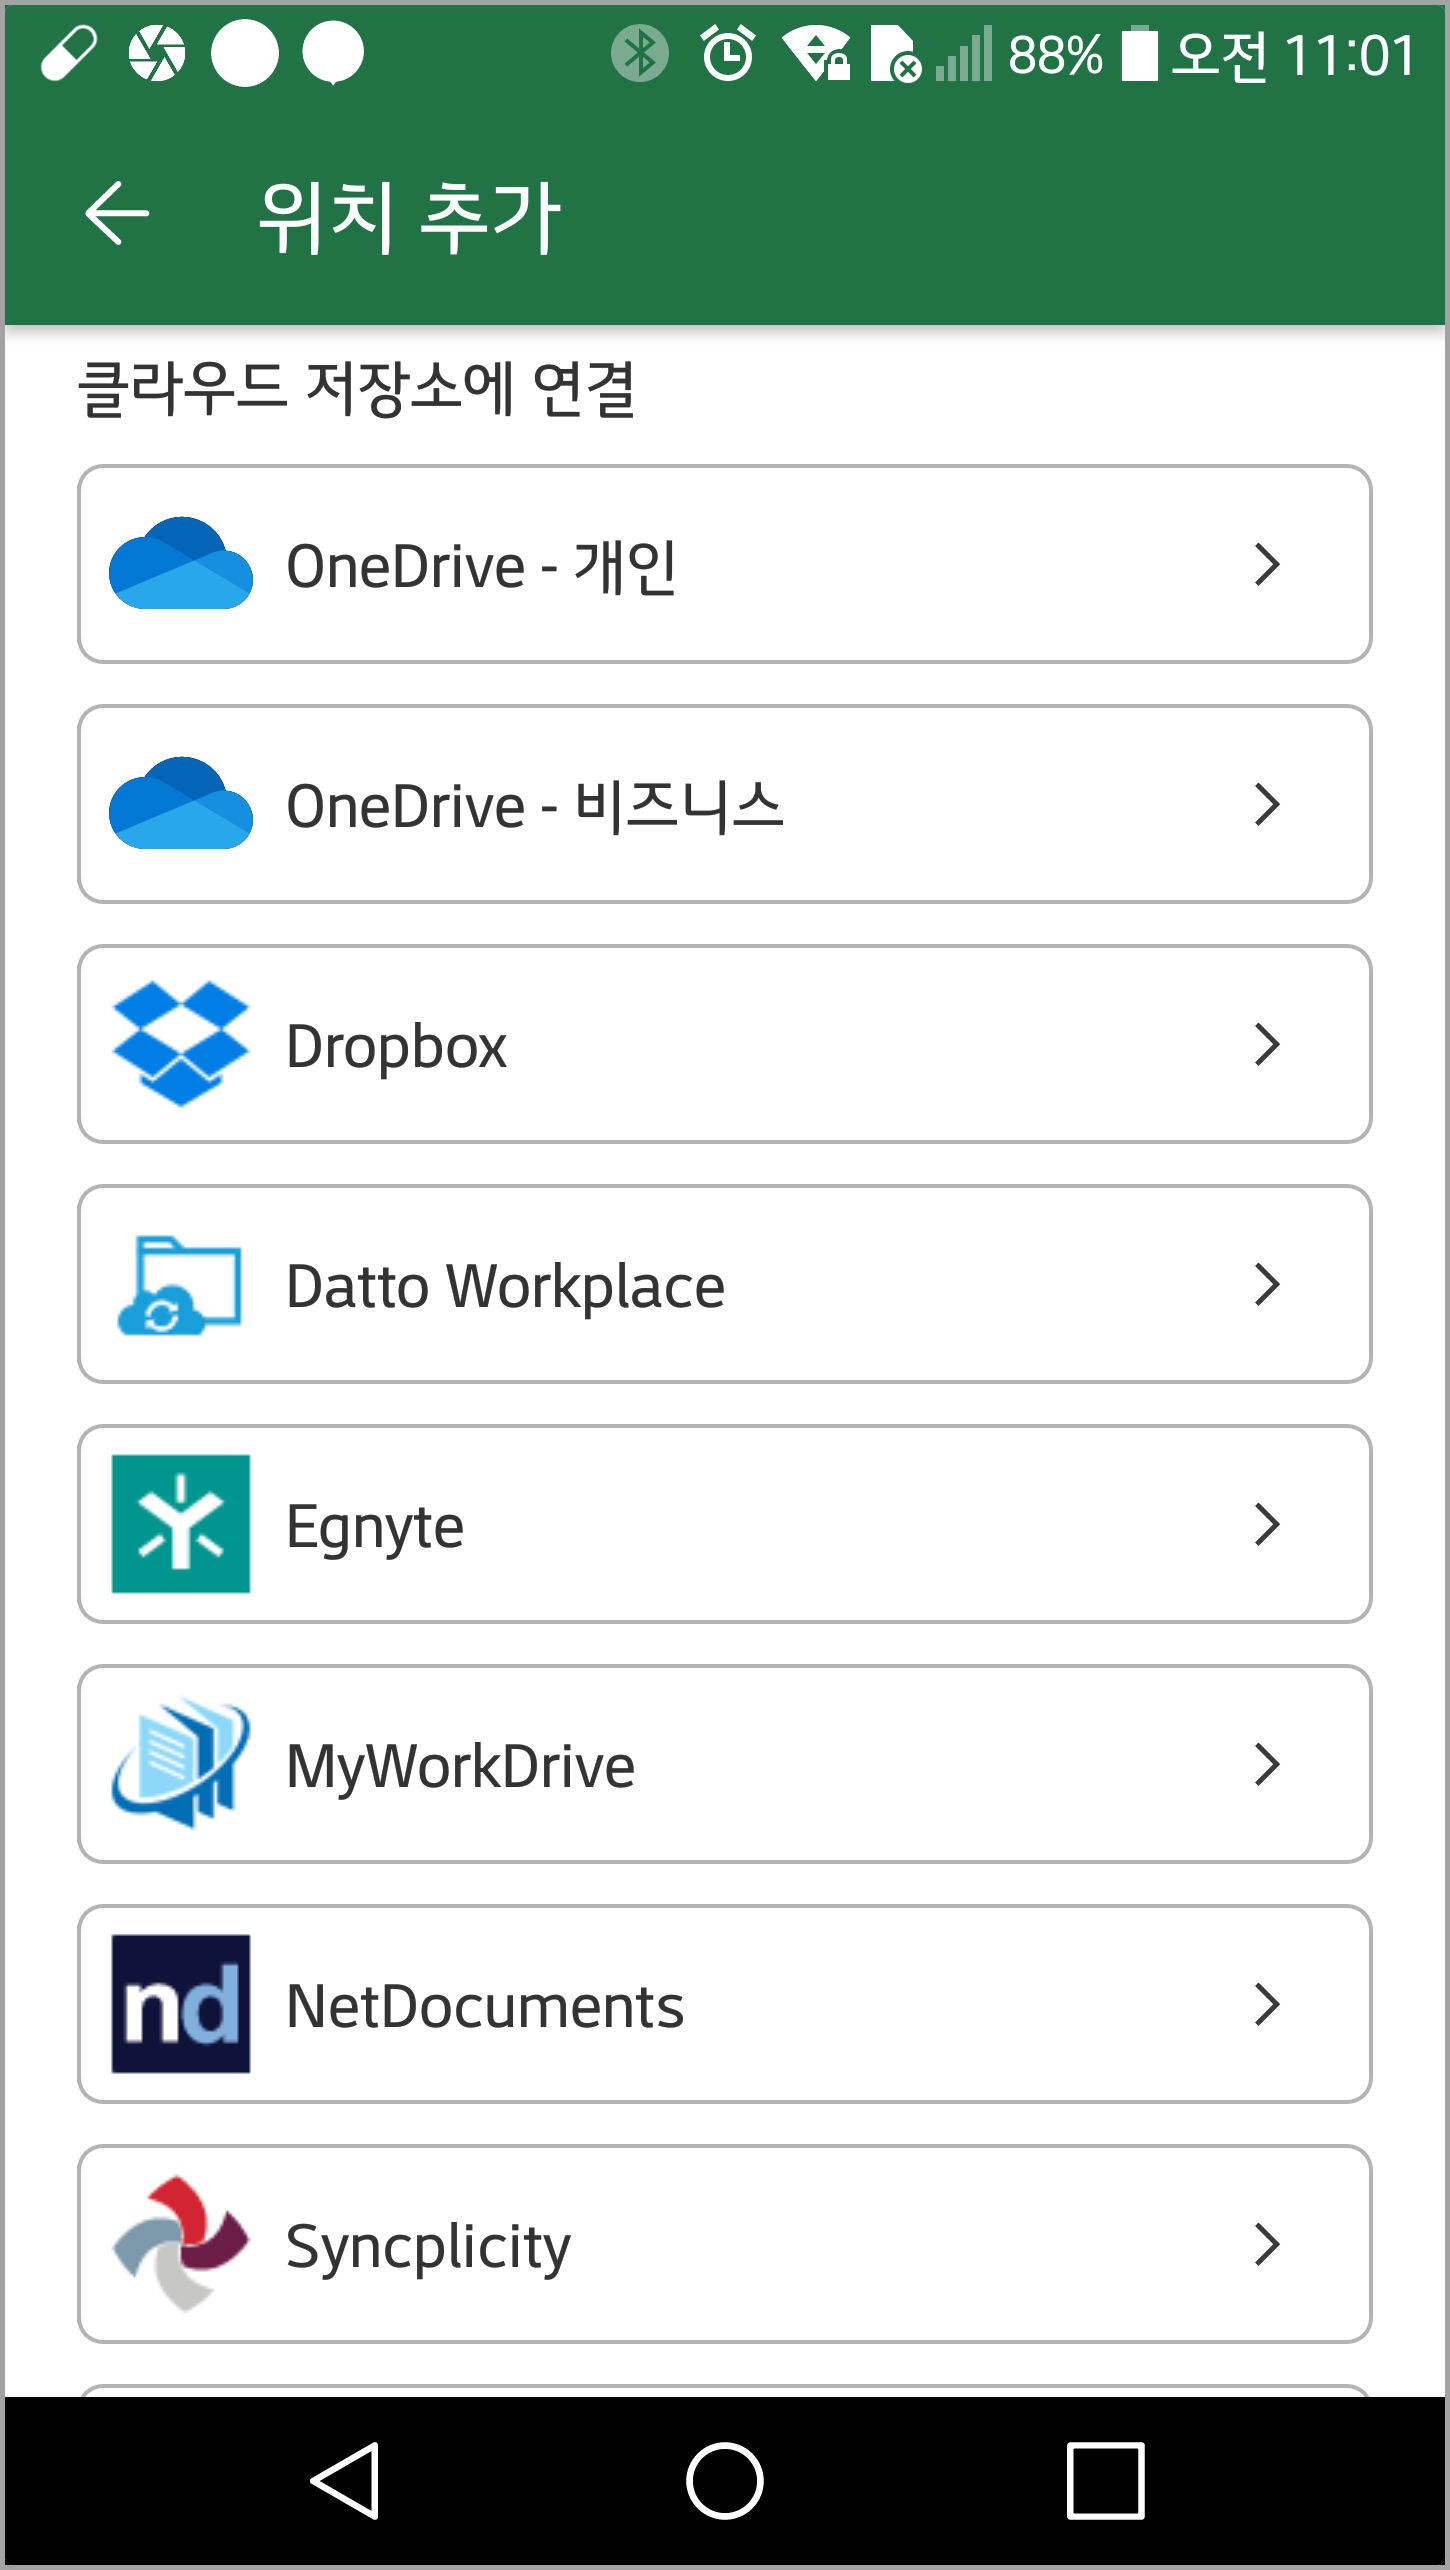
Task: Open chevron on Syncplicity row
Action: point(1267,2244)
